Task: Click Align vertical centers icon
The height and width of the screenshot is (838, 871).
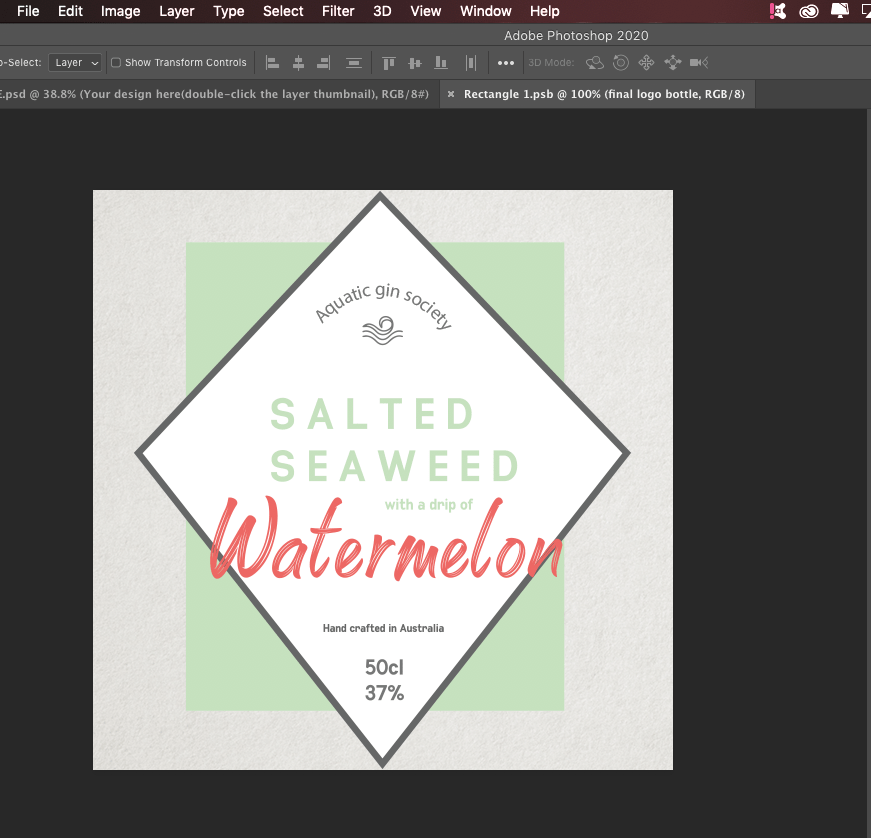Action: [415, 62]
